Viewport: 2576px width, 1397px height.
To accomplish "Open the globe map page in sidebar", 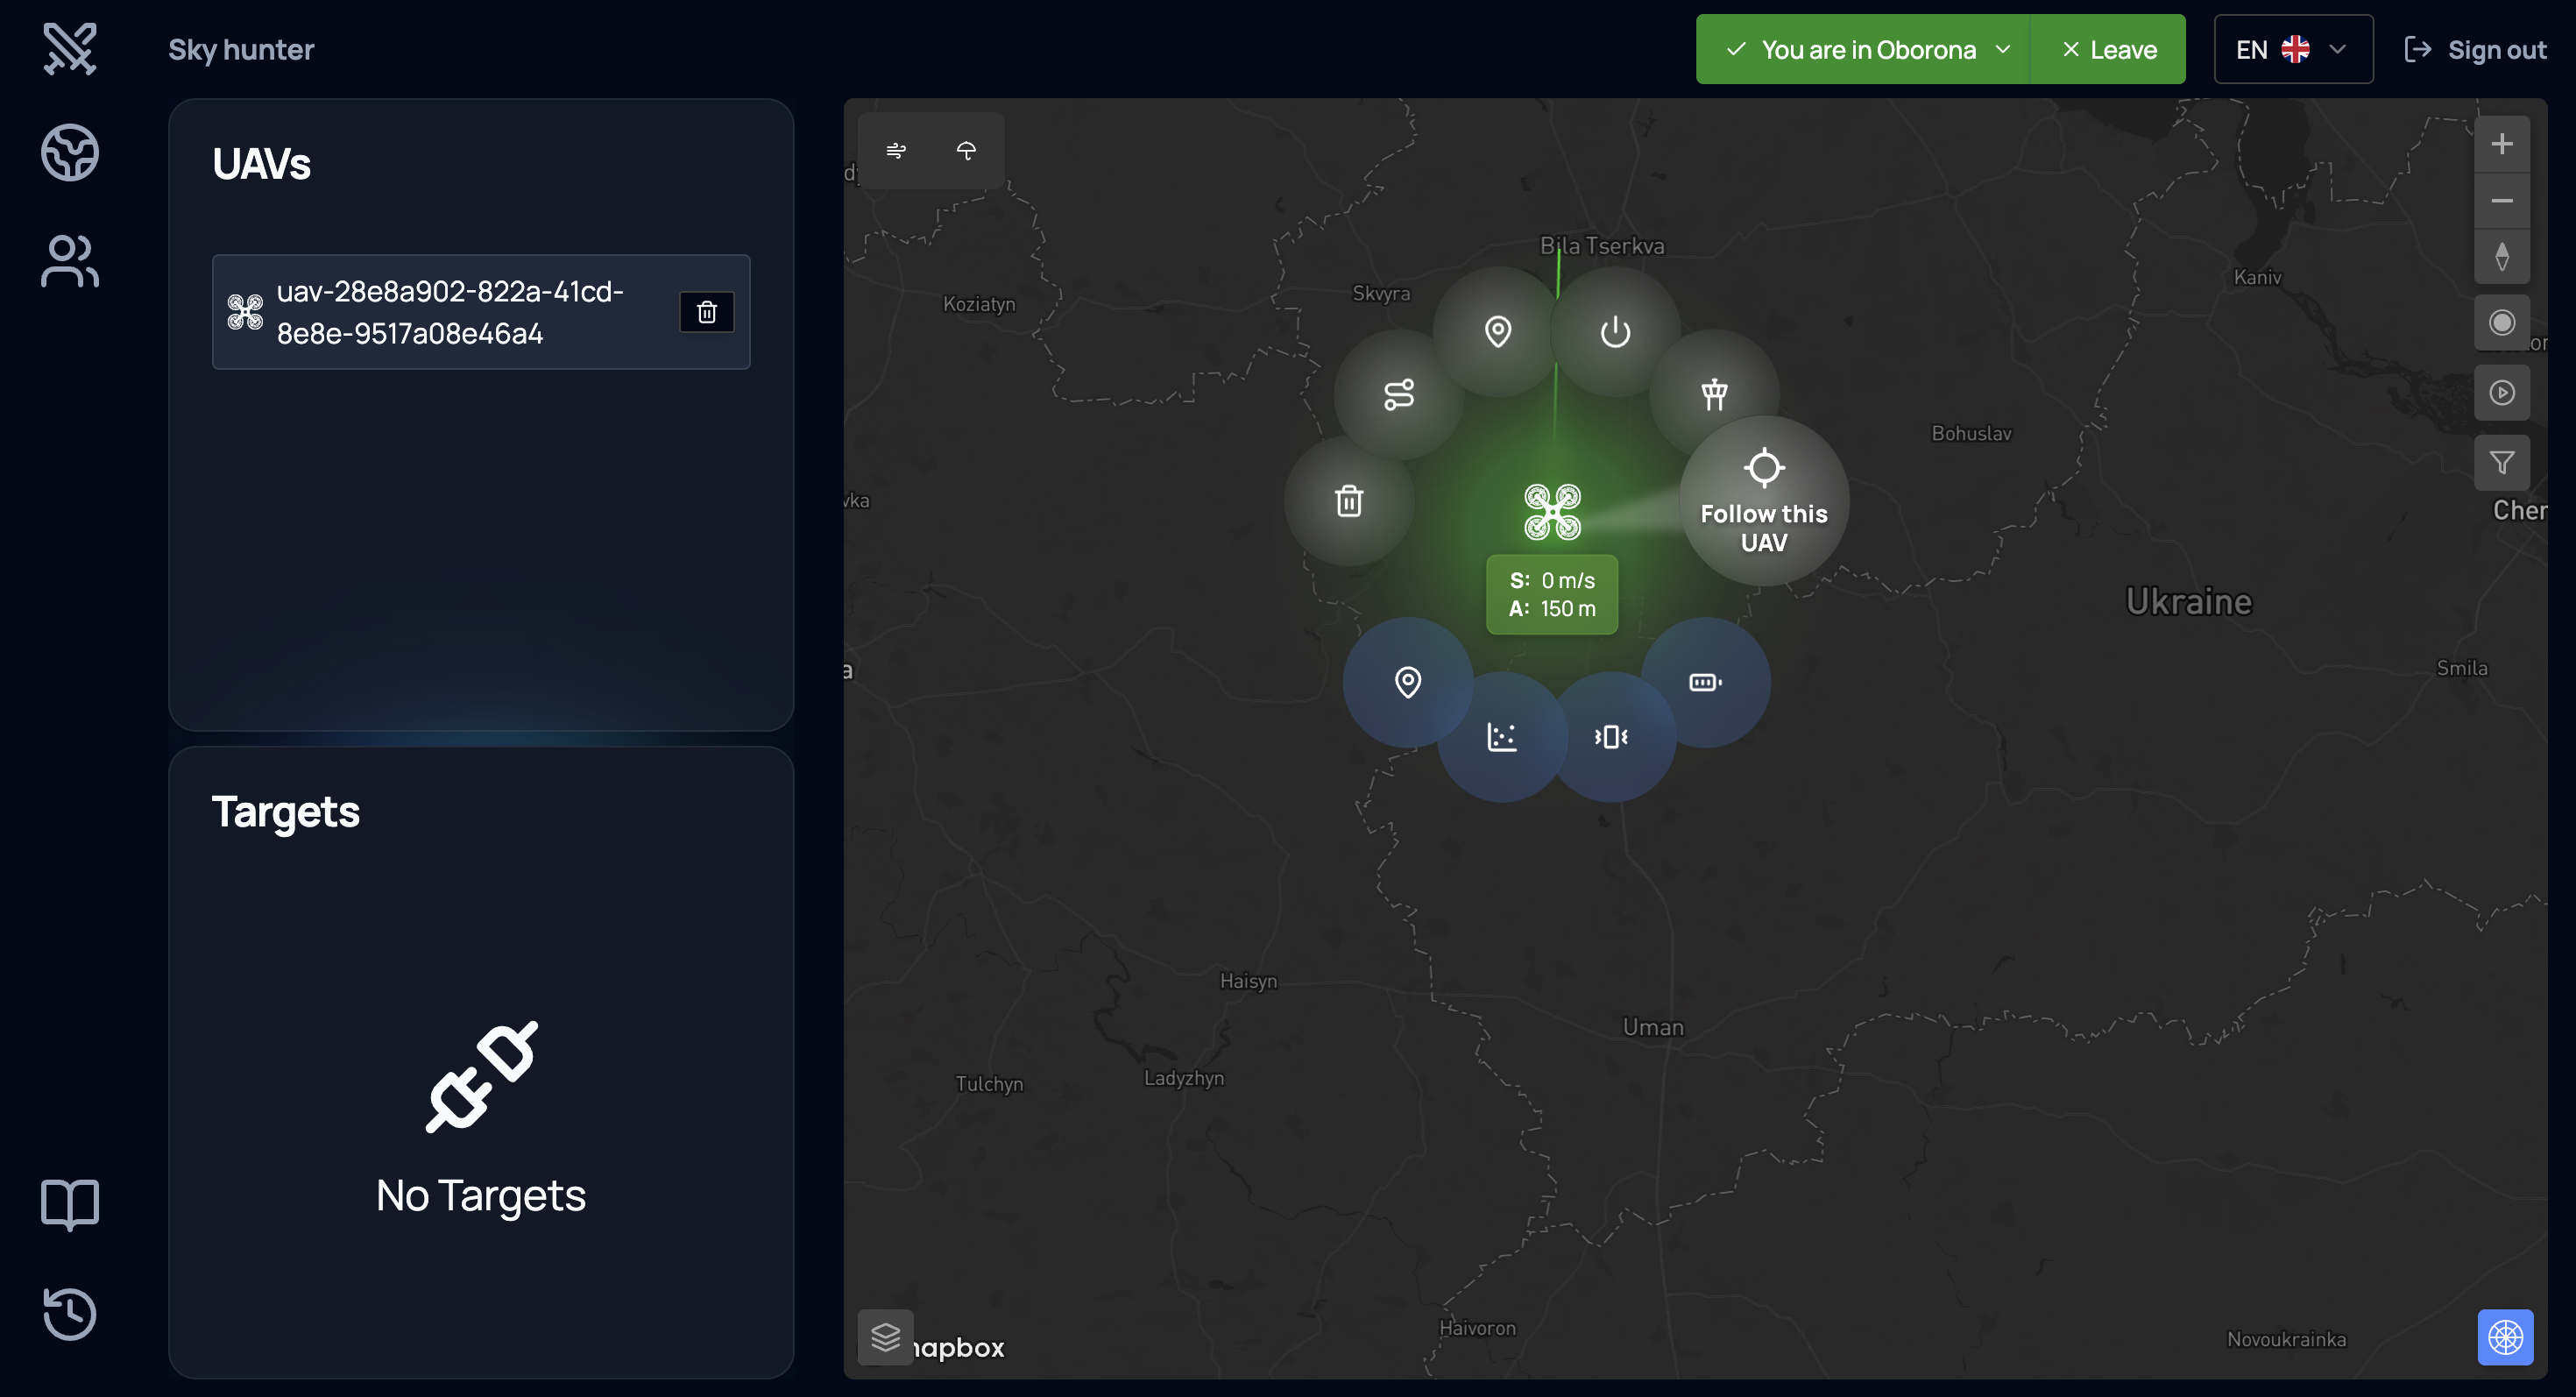I will click(x=70, y=153).
